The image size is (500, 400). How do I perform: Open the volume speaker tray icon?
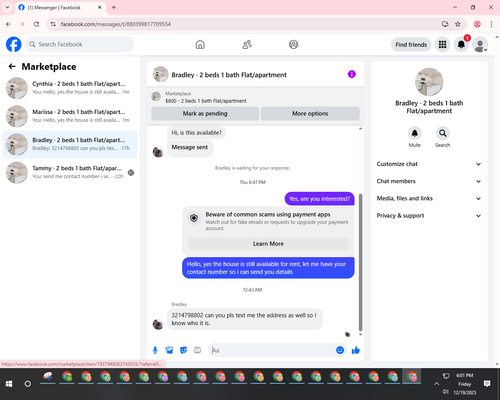coord(446,392)
